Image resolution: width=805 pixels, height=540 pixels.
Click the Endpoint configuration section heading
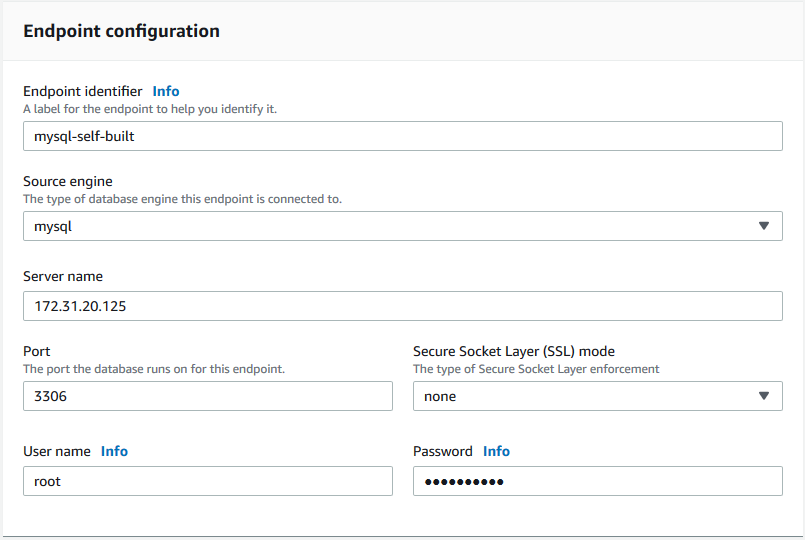[x=121, y=31]
